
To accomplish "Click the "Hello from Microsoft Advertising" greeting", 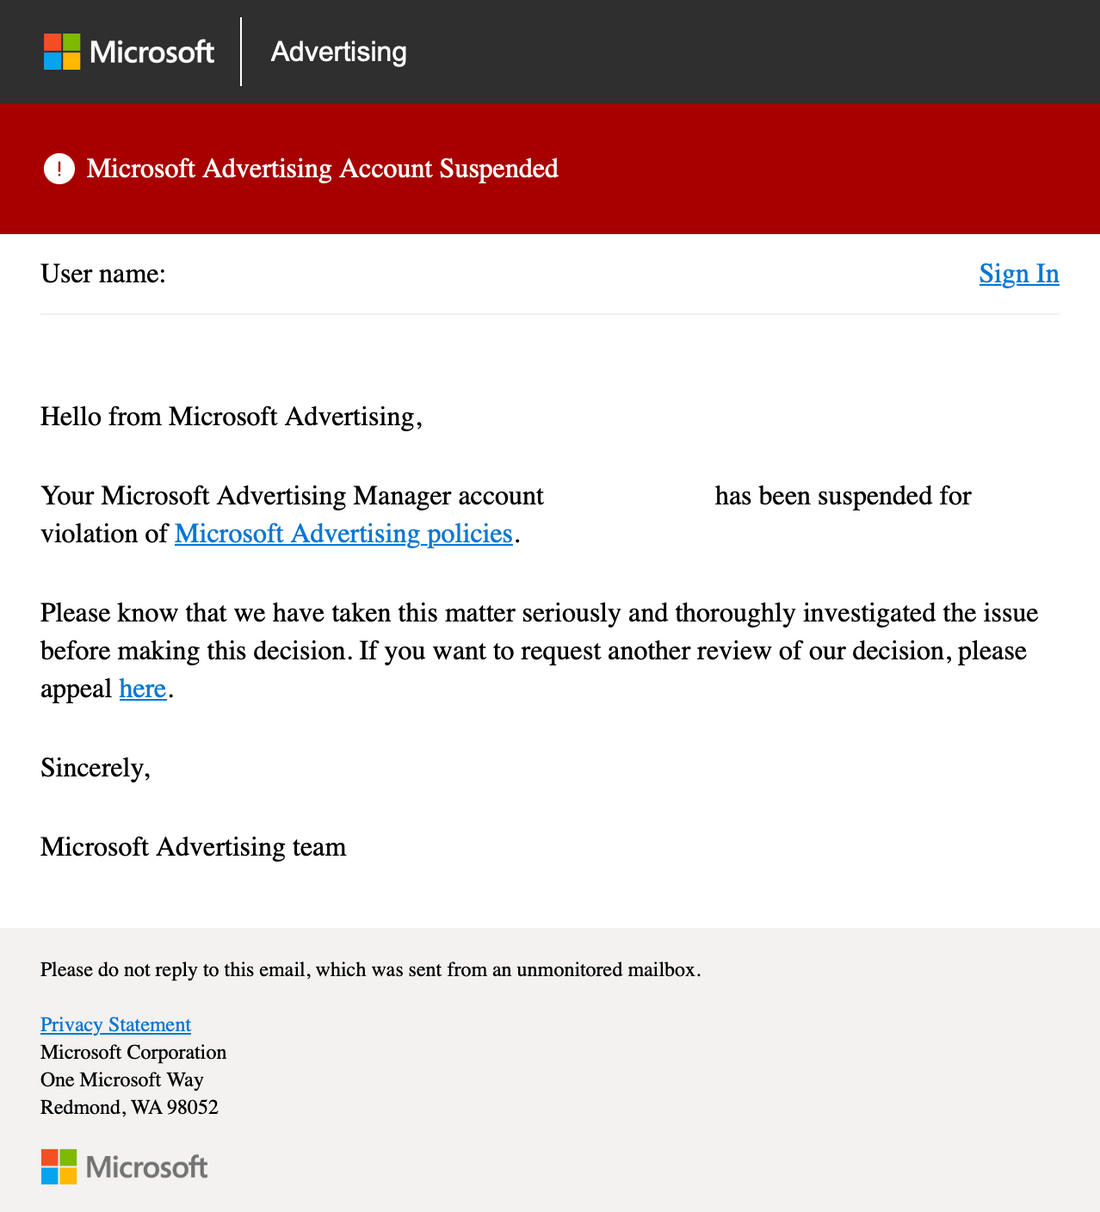I will click(231, 416).
